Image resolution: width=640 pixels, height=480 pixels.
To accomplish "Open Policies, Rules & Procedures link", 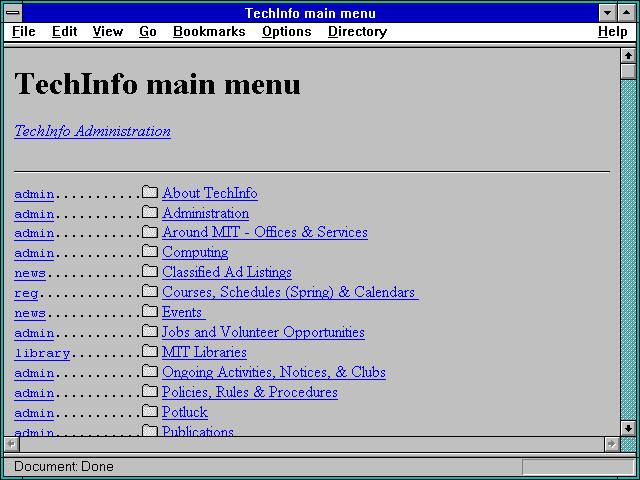I will click(x=250, y=393).
